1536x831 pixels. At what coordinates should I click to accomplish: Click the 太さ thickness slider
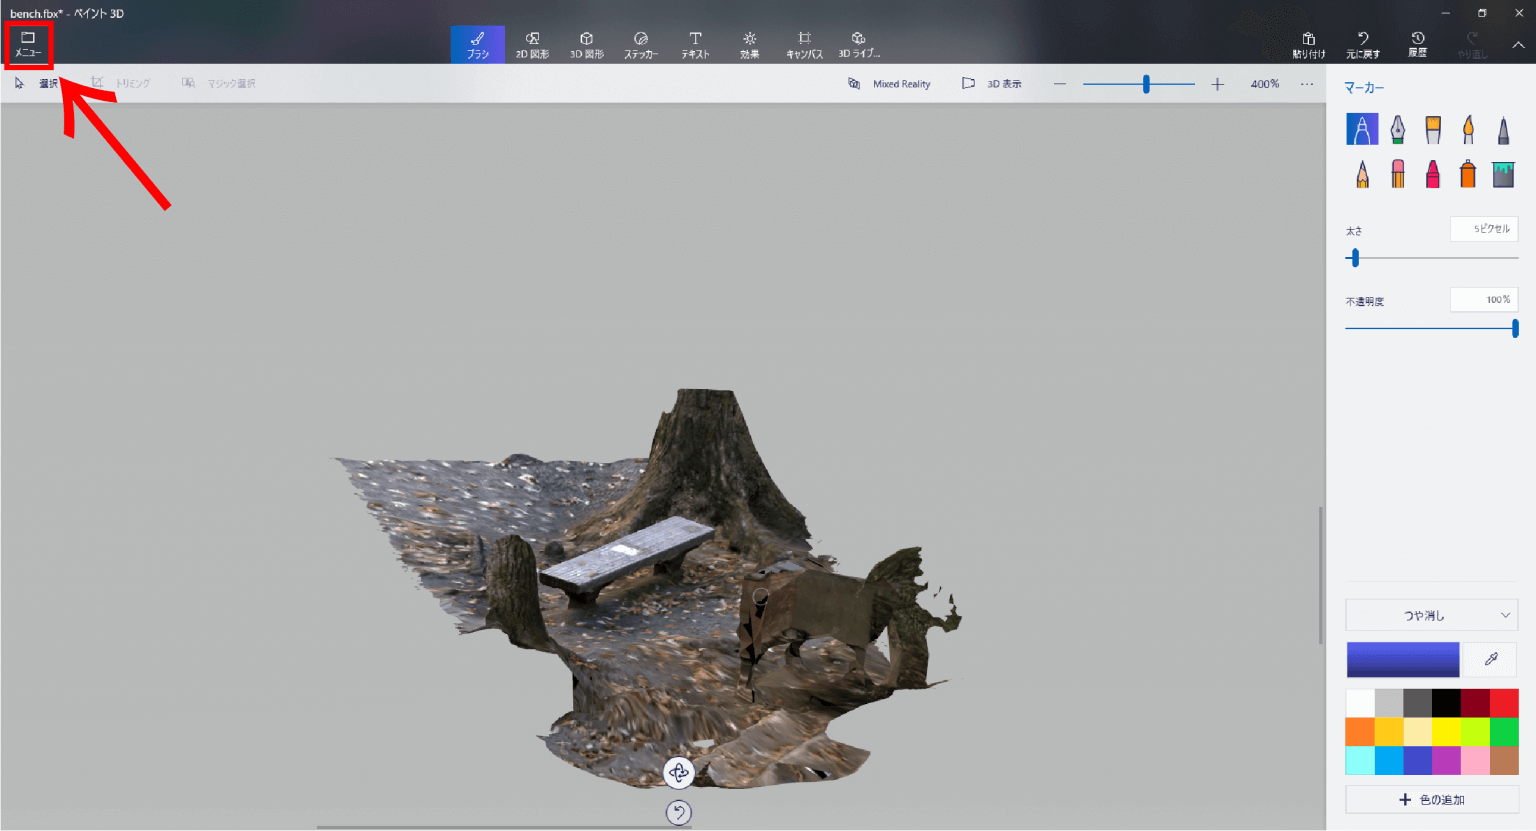1355,258
